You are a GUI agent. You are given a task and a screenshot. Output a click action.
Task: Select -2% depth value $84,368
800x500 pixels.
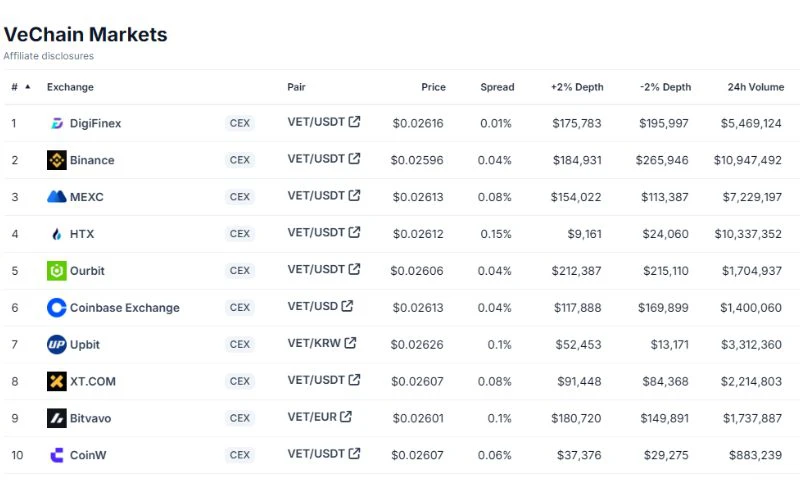pyautogui.click(x=665, y=381)
